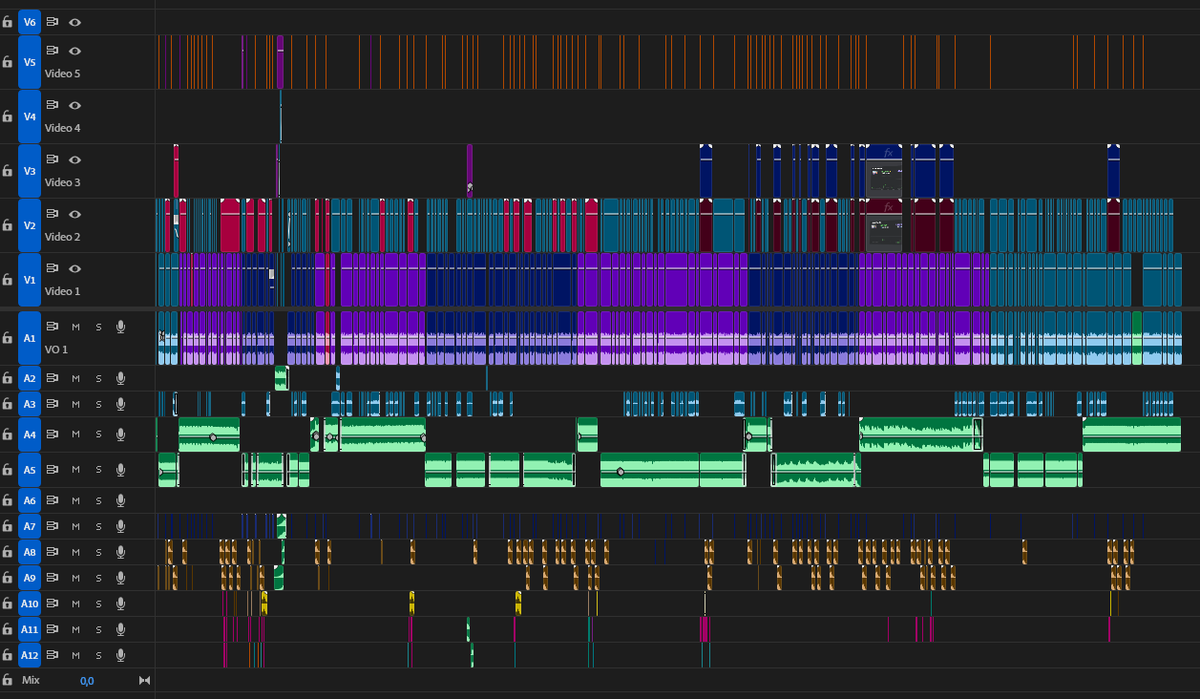Screen dimensions: 1200x699
Task: Toggle sync lock on A1 VO 1 track
Action: pyautogui.click(x=53, y=326)
